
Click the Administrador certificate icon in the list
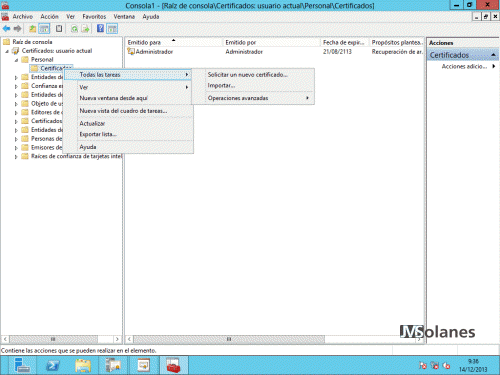pyautogui.click(x=131, y=52)
